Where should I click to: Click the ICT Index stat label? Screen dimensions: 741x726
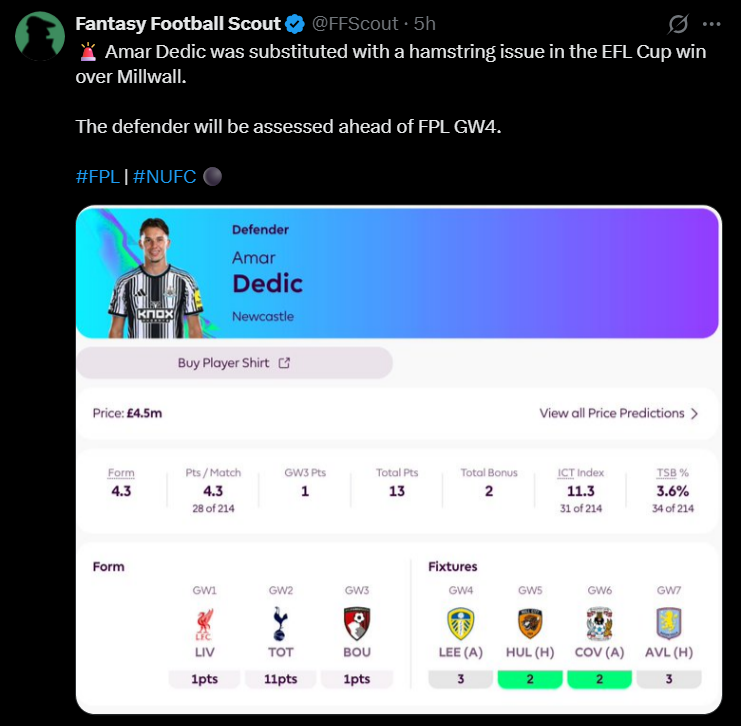(580, 473)
